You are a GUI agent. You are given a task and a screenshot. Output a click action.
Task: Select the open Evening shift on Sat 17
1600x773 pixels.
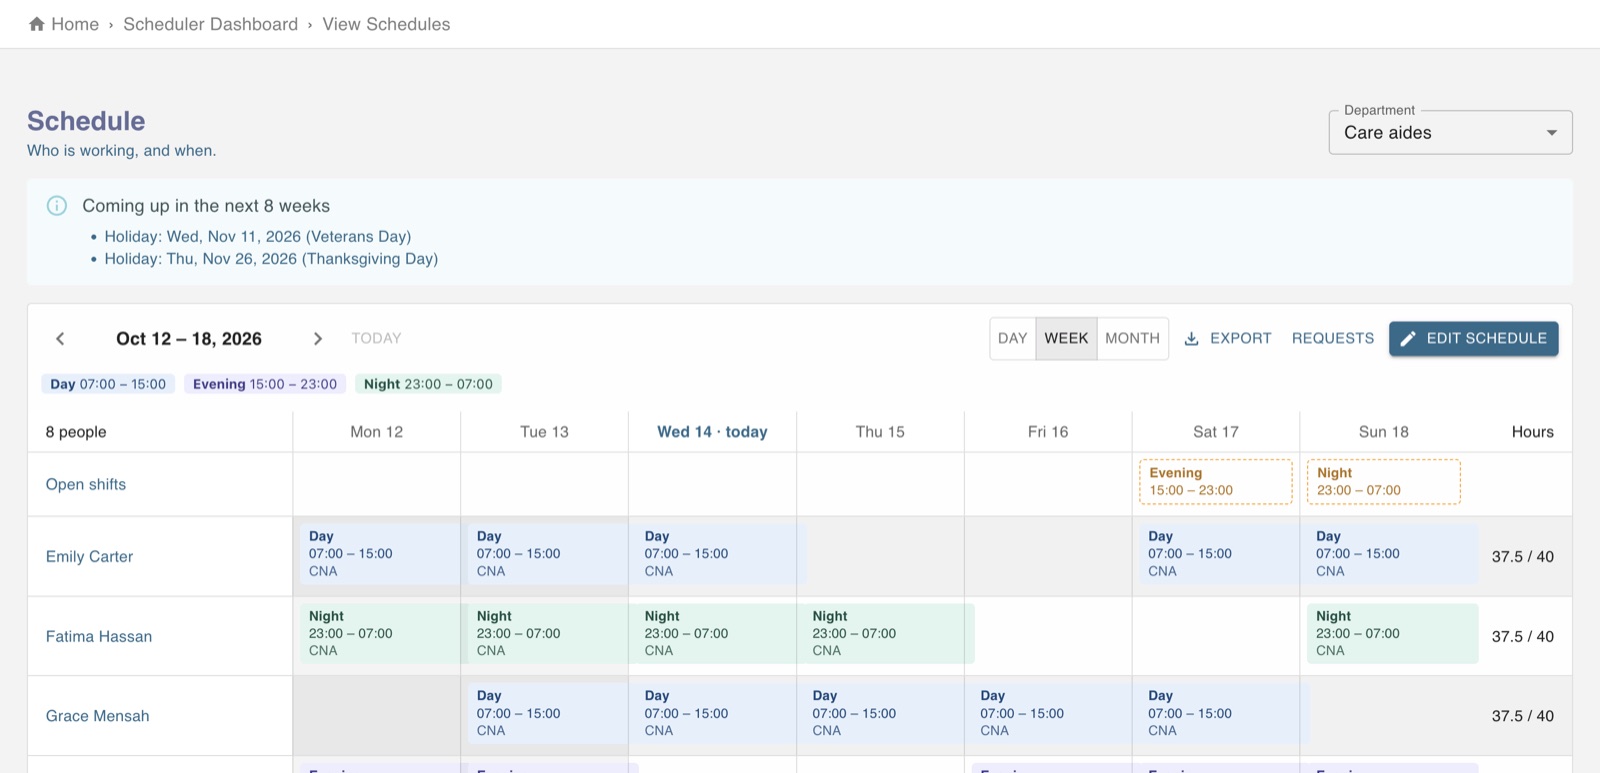tap(1215, 482)
